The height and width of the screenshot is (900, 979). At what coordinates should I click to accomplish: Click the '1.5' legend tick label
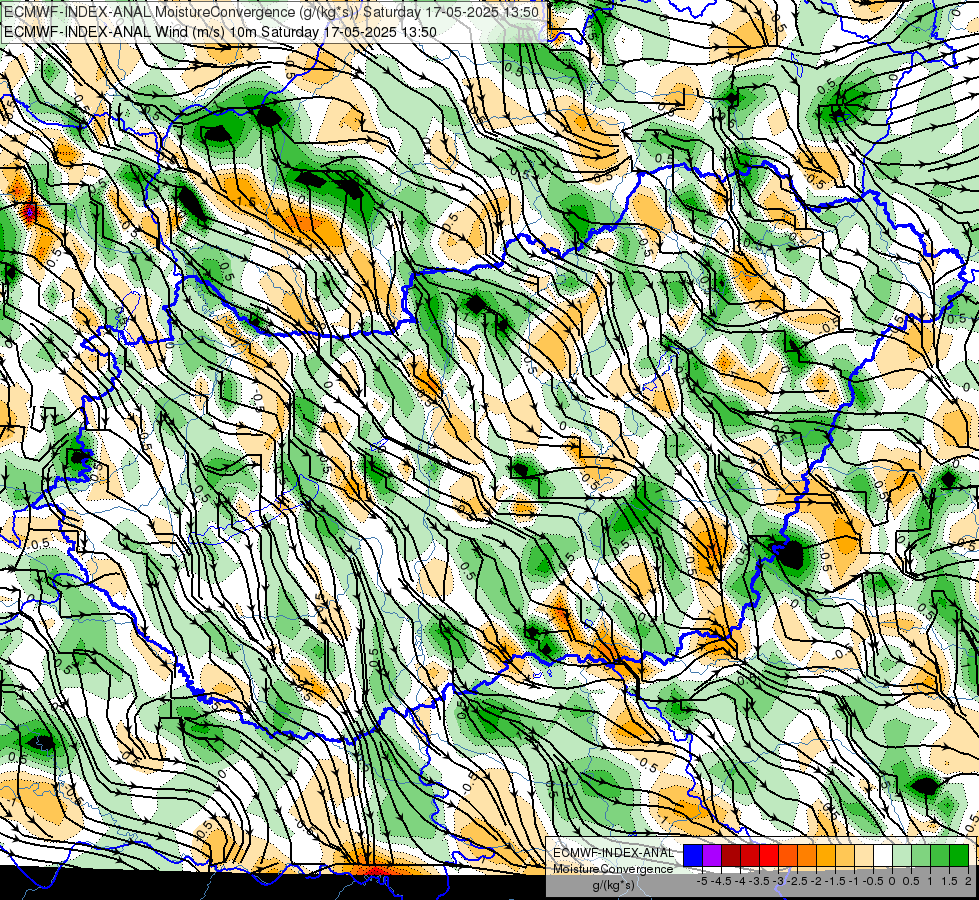(949, 881)
